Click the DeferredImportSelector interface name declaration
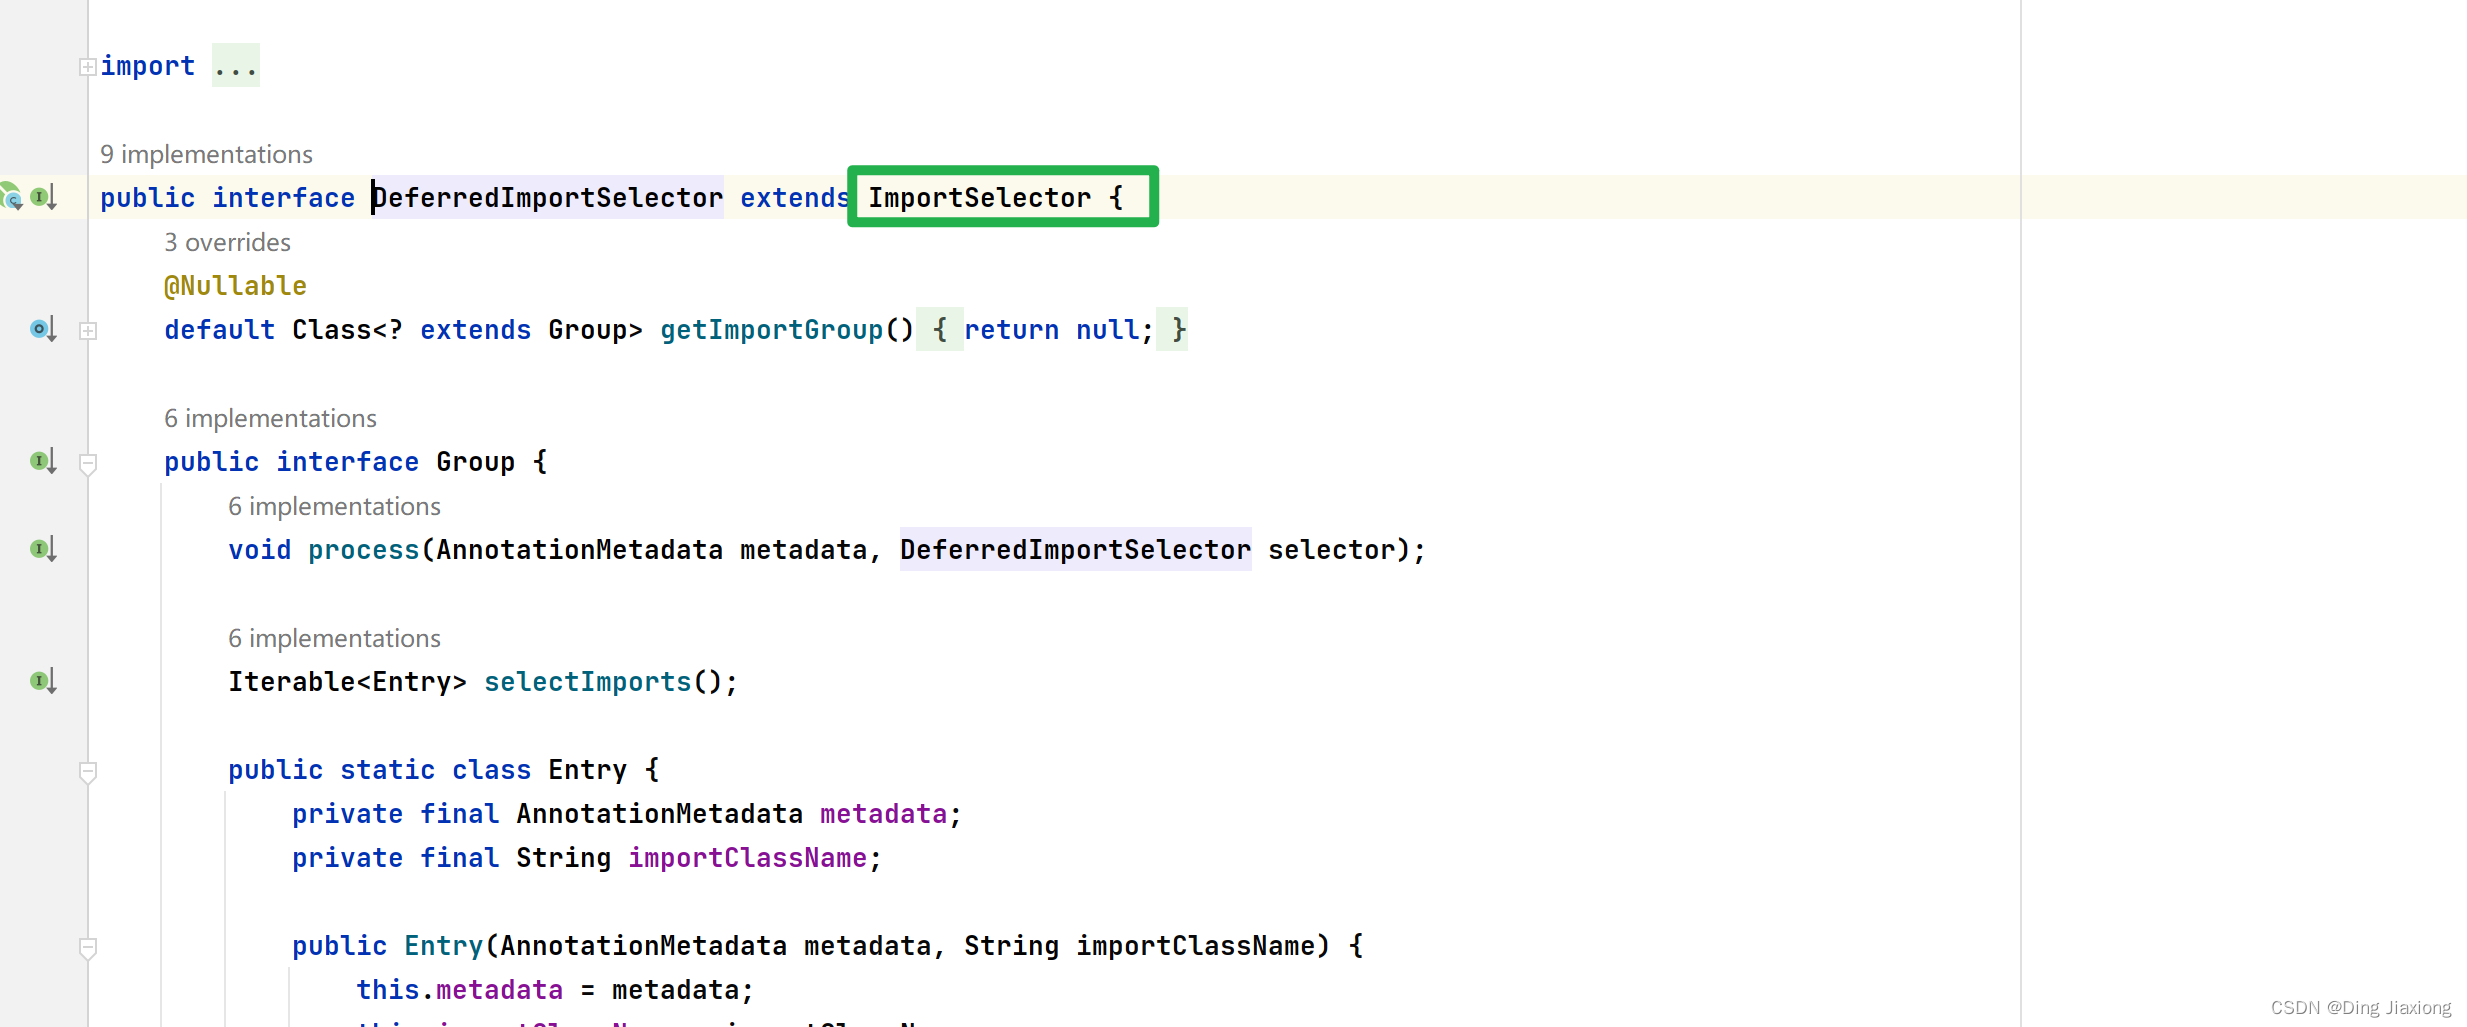The width and height of the screenshot is (2467, 1027). (548, 198)
